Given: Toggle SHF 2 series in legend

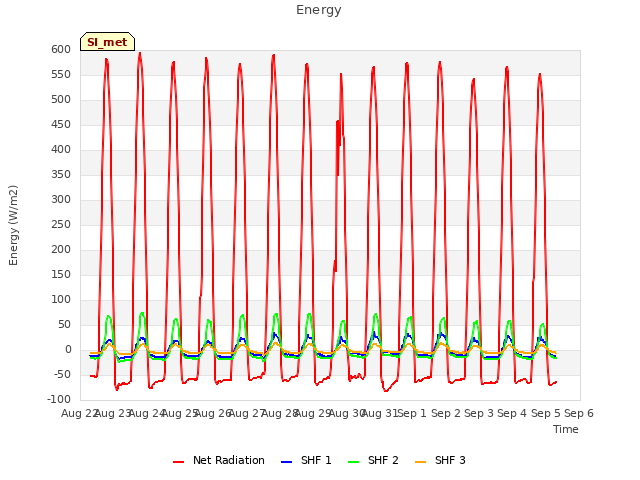Looking at the screenshot, I should [x=373, y=460].
